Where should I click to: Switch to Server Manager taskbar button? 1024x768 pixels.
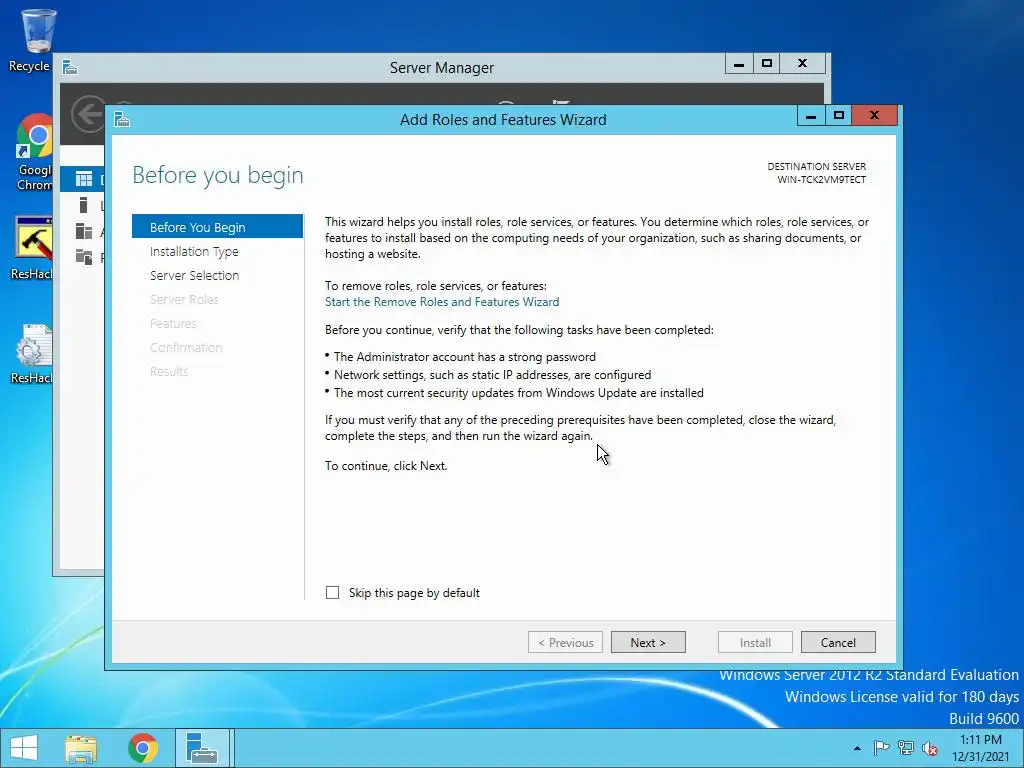(202, 748)
